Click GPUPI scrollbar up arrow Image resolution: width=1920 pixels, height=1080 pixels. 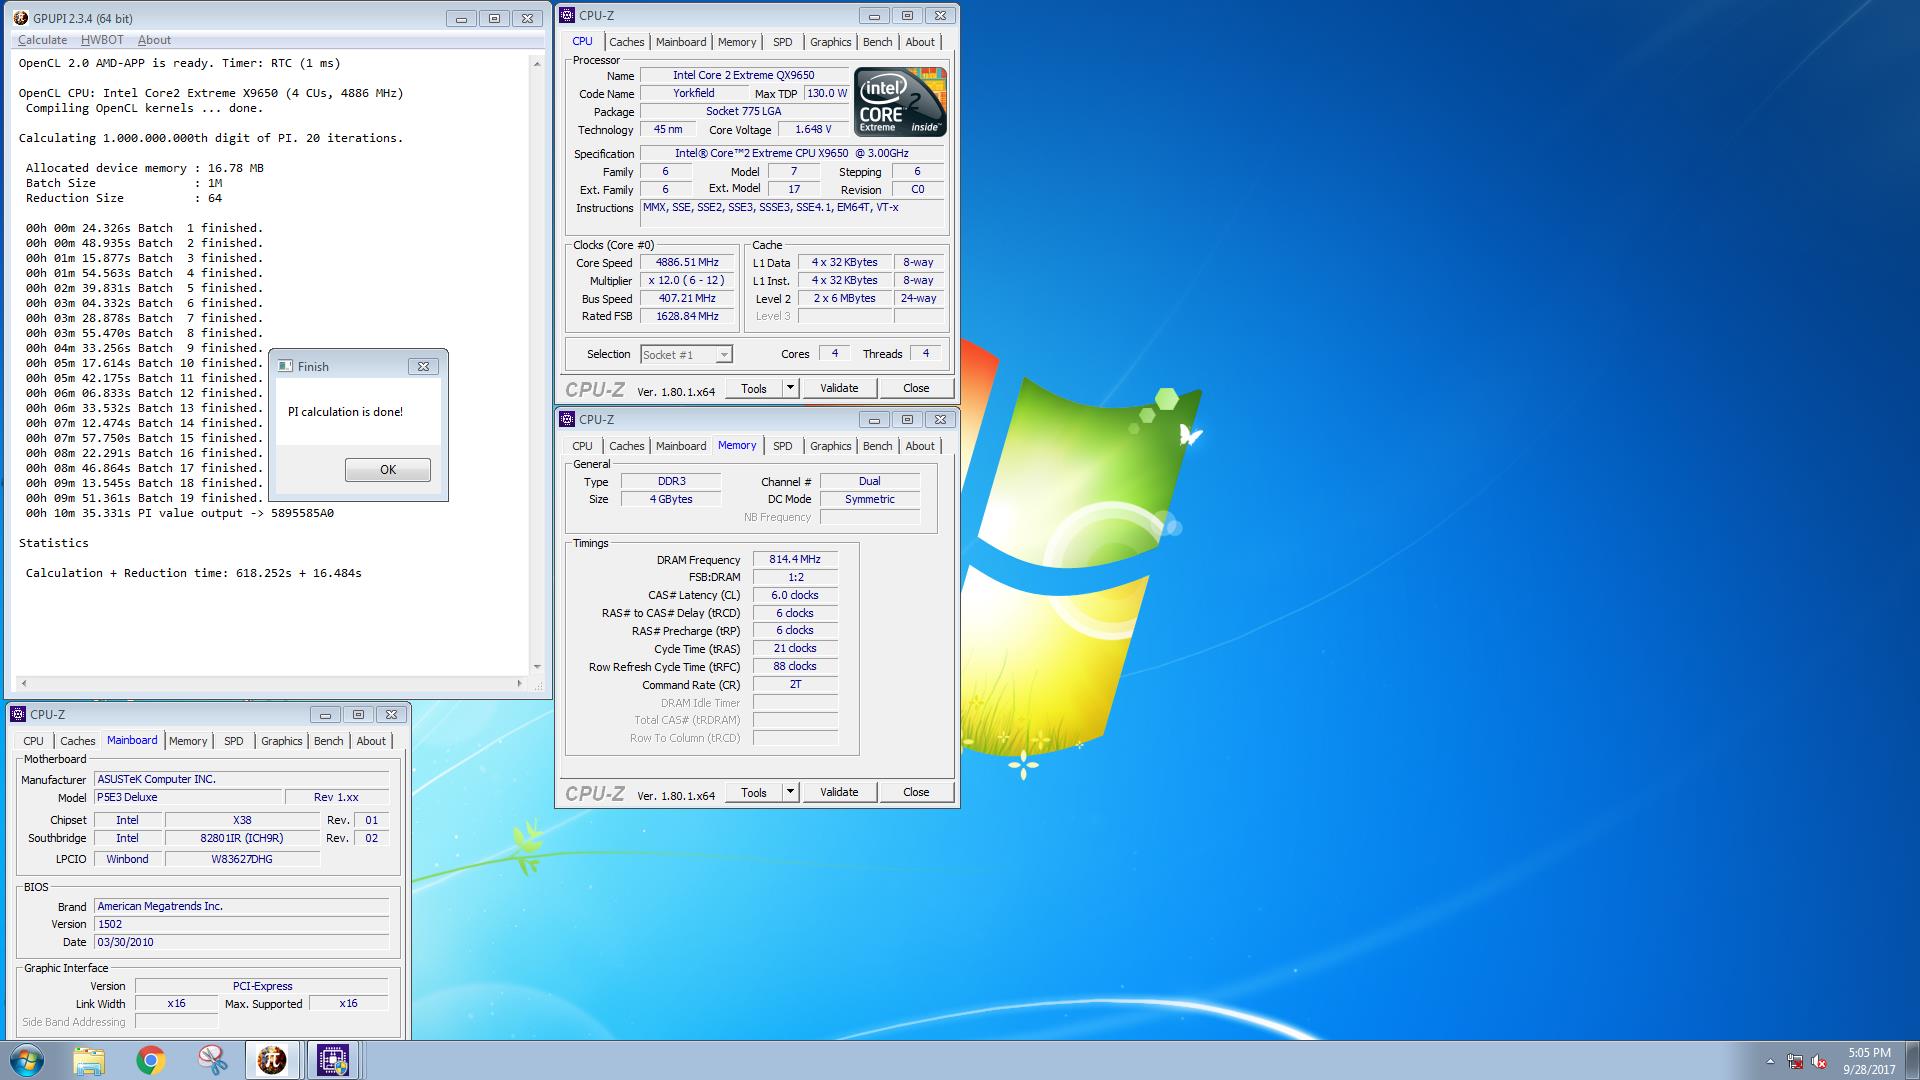point(537,63)
